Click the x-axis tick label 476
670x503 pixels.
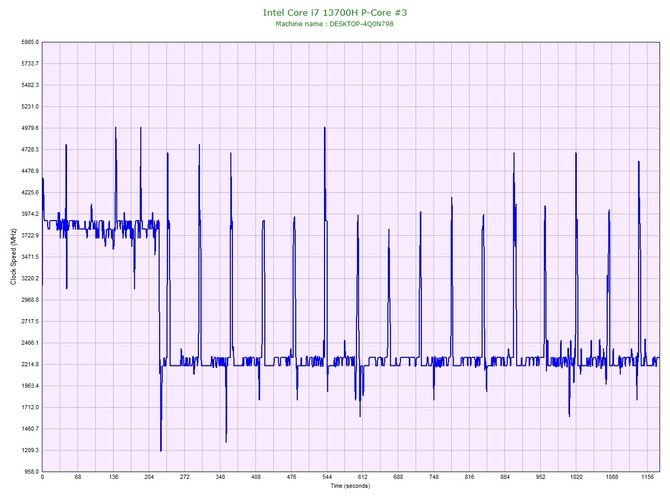click(x=291, y=477)
